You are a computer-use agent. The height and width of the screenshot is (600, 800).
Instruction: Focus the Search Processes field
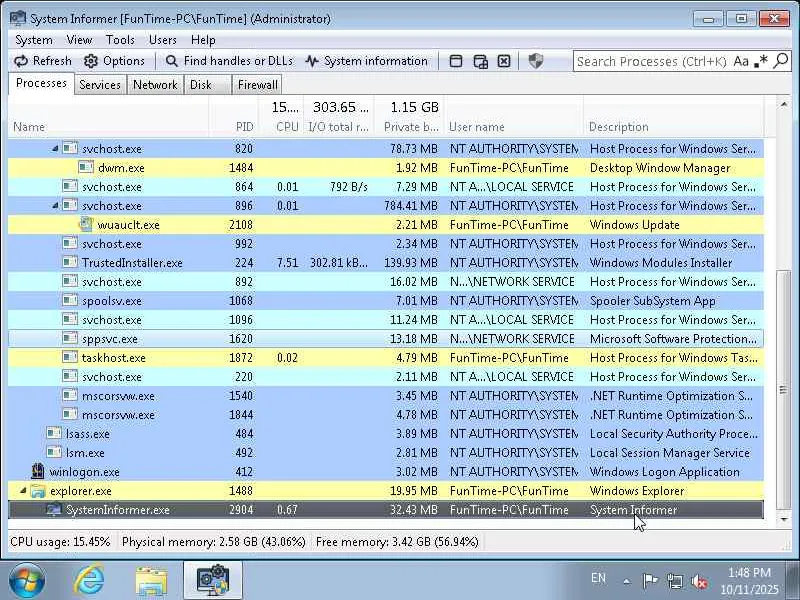[651, 61]
